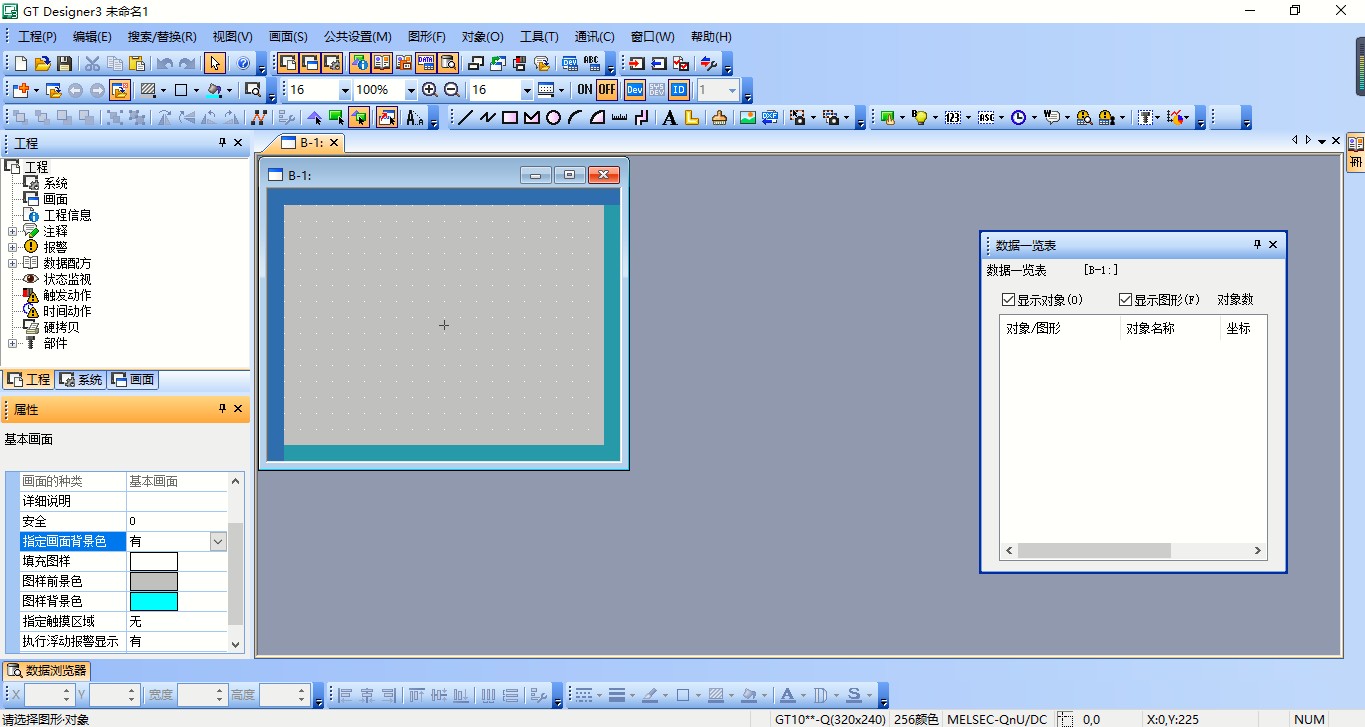Select the scale (ruler) drawing tool

point(620,118)
